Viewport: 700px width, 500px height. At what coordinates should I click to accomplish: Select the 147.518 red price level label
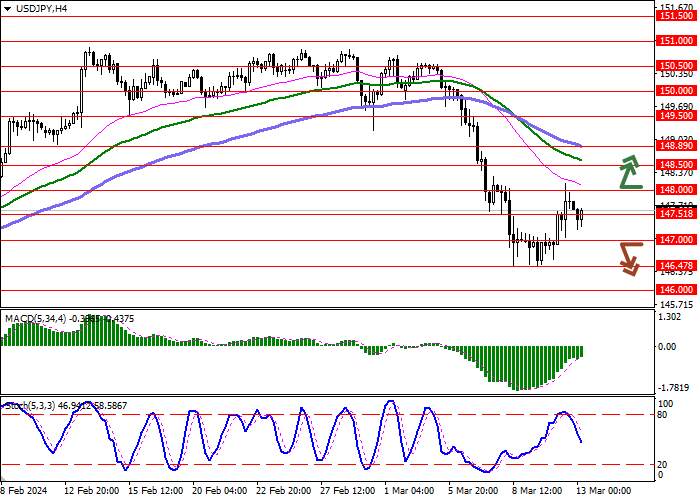tap(676, 214)
